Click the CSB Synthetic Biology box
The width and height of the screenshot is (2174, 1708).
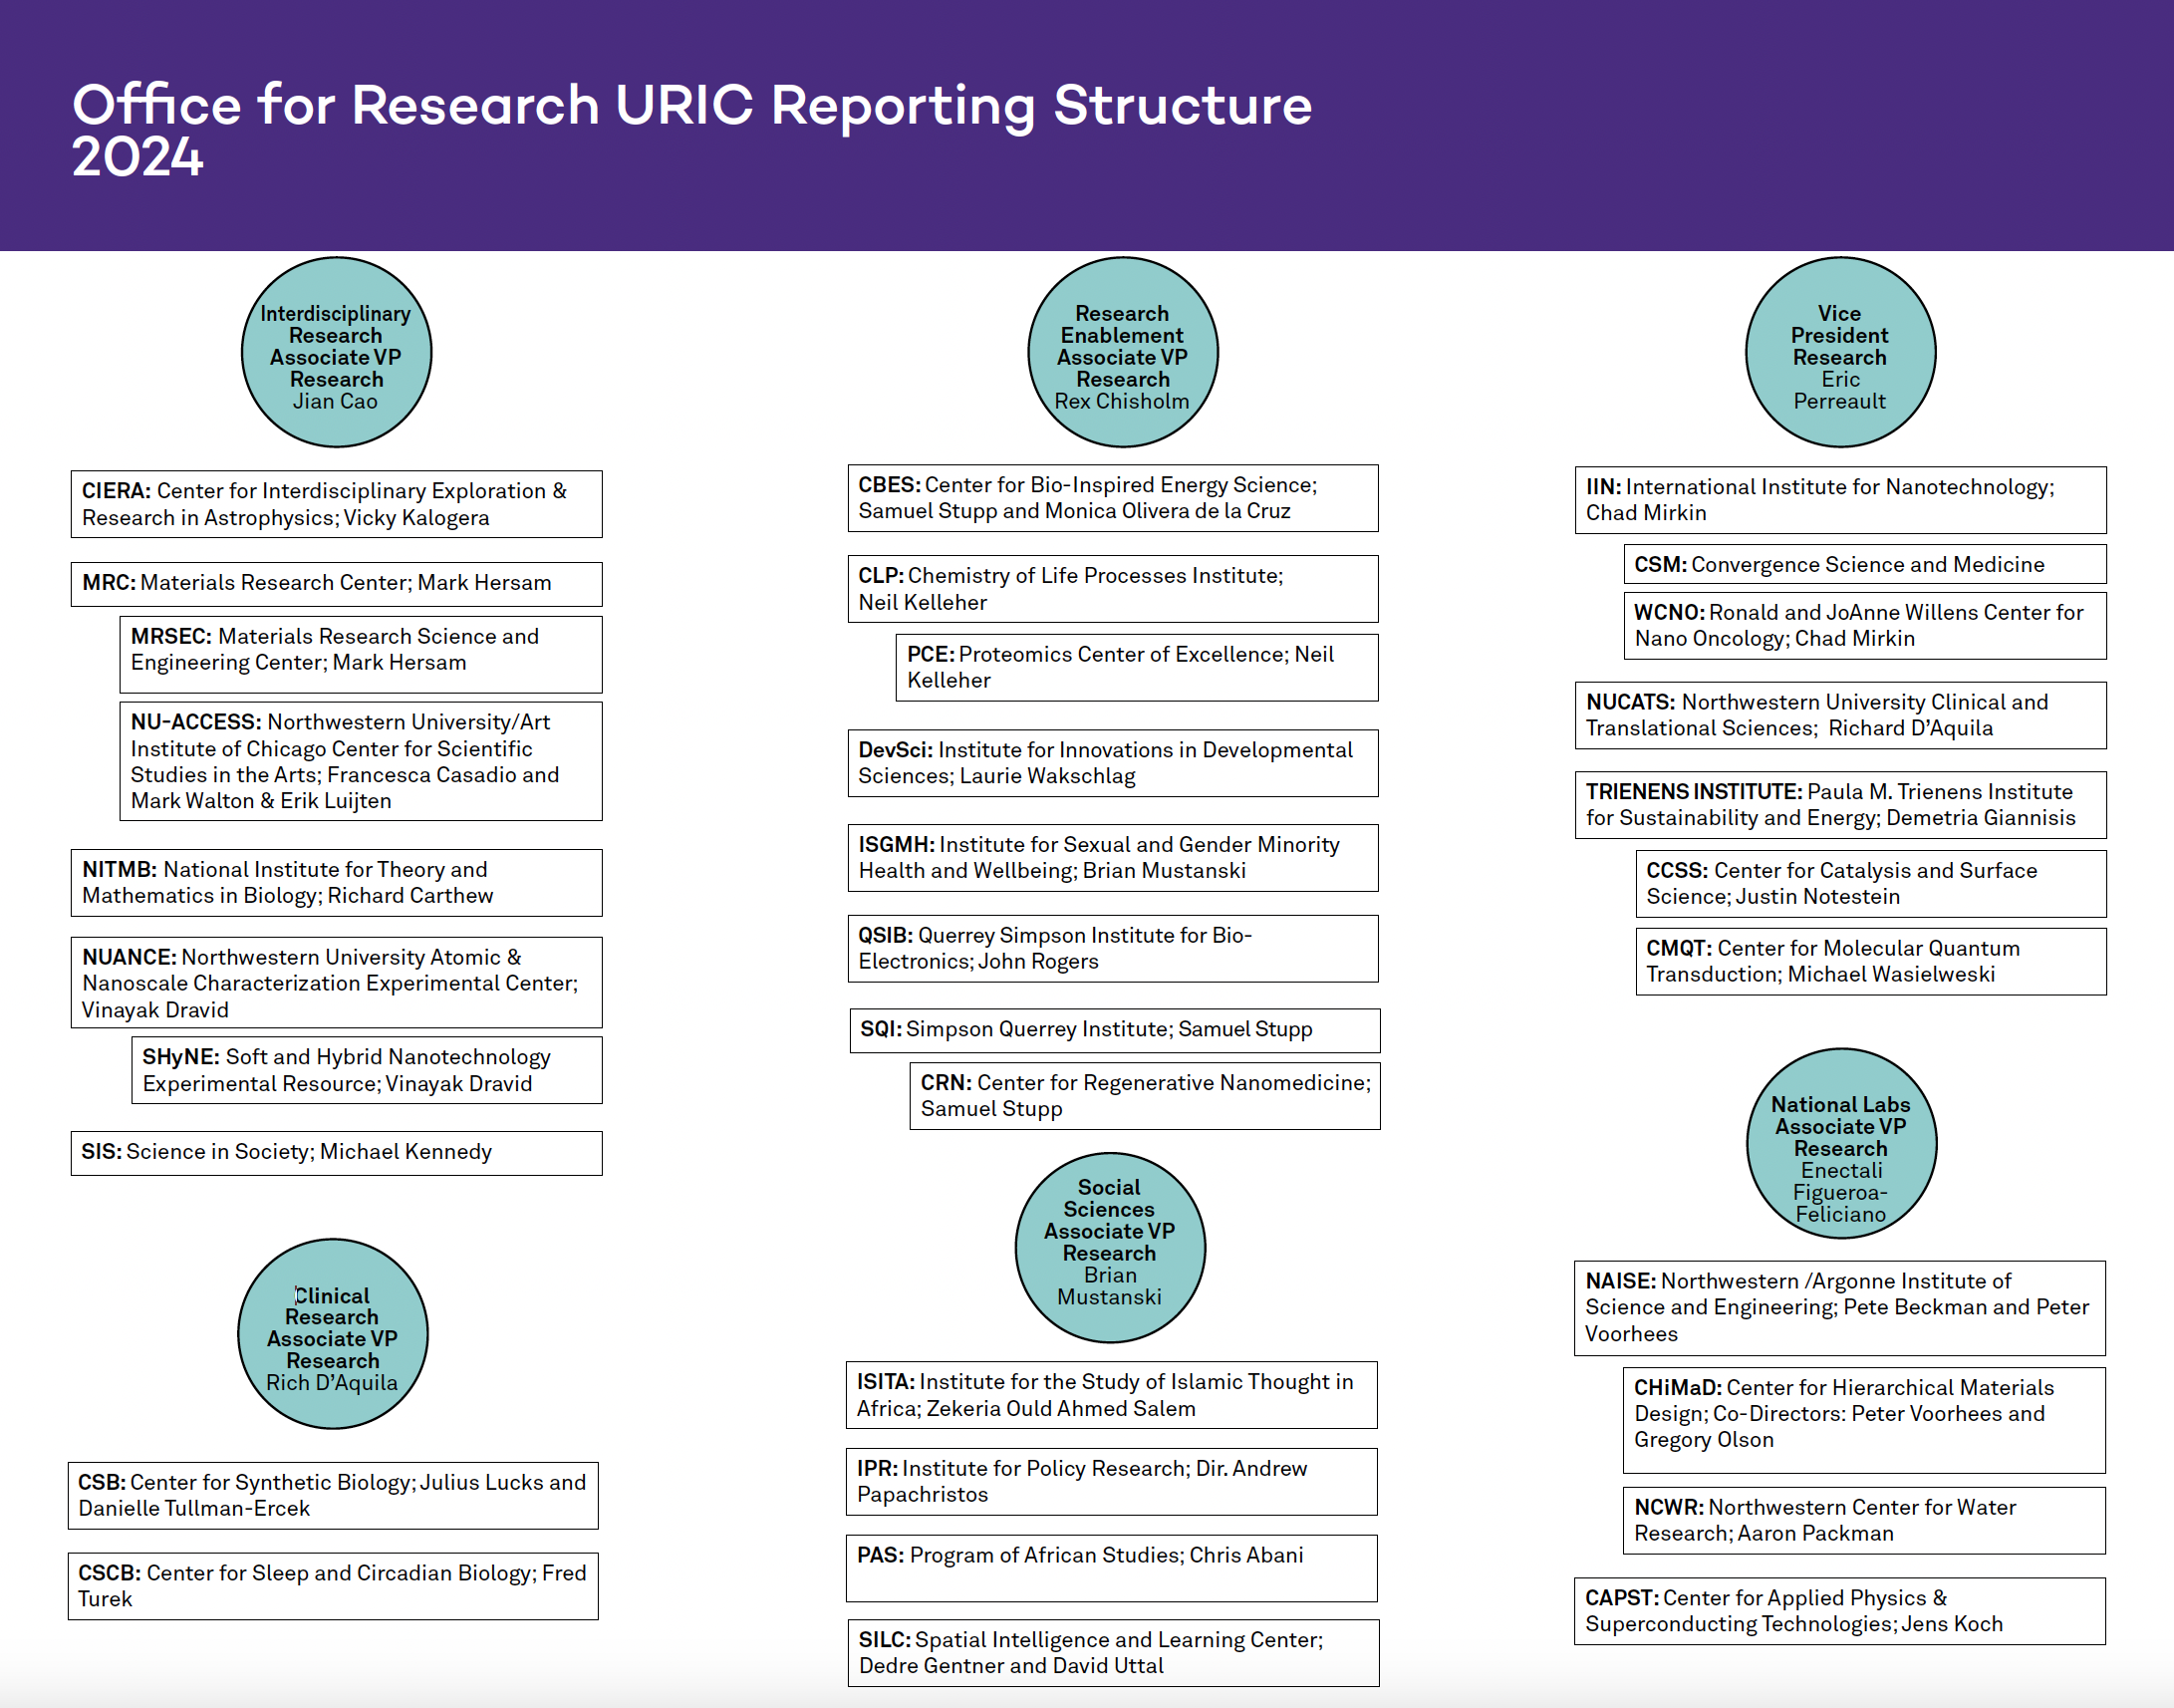coord(333,1496)
